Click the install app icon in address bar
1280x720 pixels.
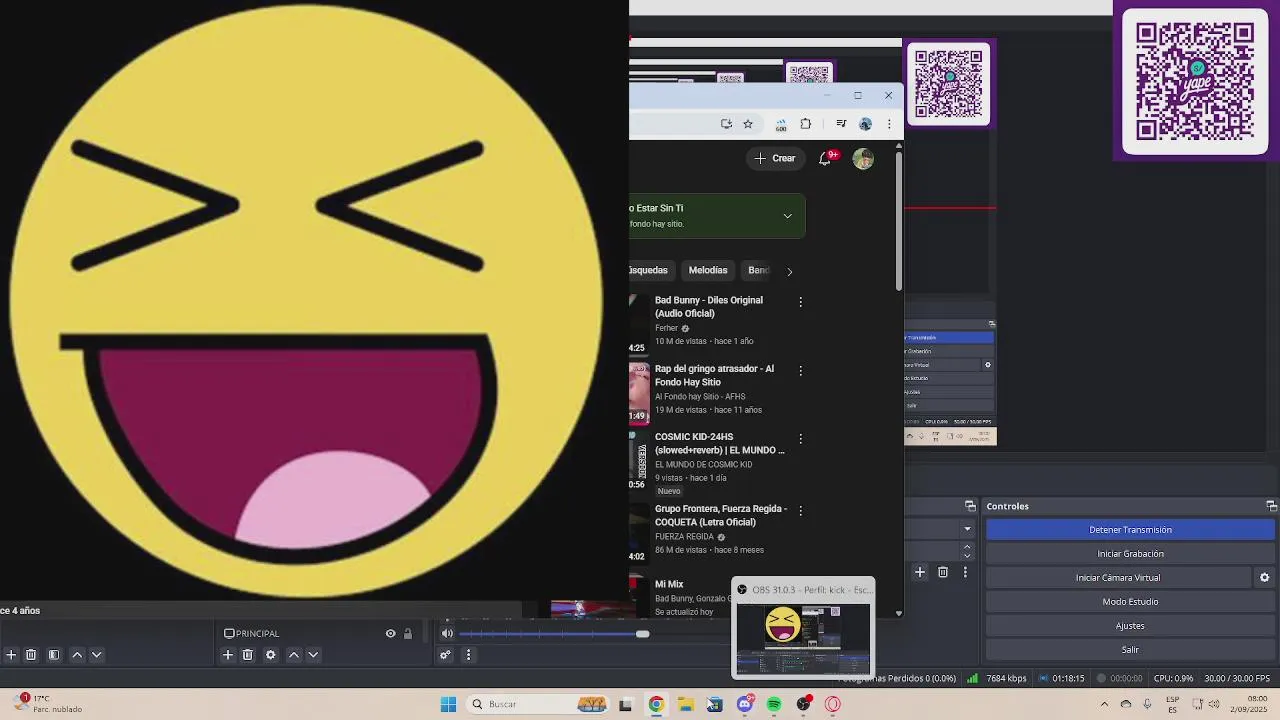point(726,124)
